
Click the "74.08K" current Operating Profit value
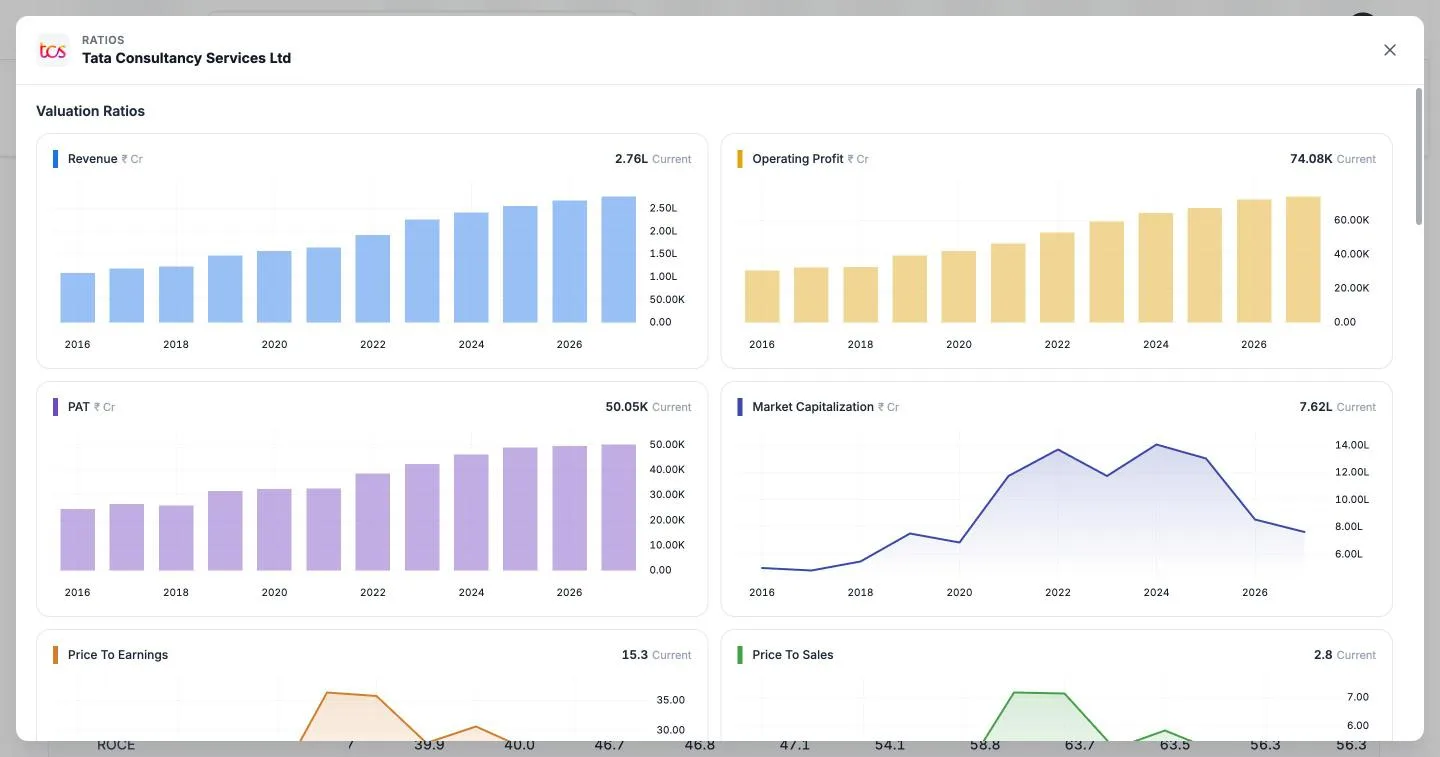1311,159
